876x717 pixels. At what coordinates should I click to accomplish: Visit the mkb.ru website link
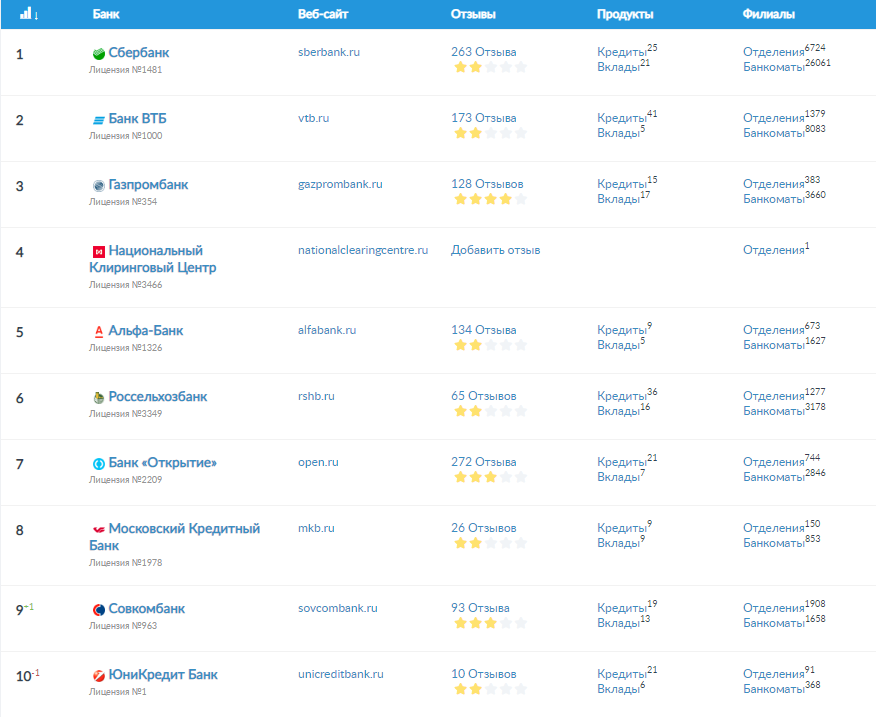(x=316, y=528)
